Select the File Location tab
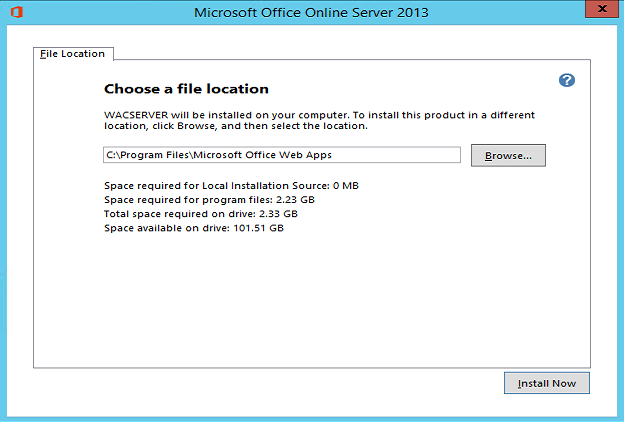This screenshot has height=422, width=624. [x=72, y=53]
